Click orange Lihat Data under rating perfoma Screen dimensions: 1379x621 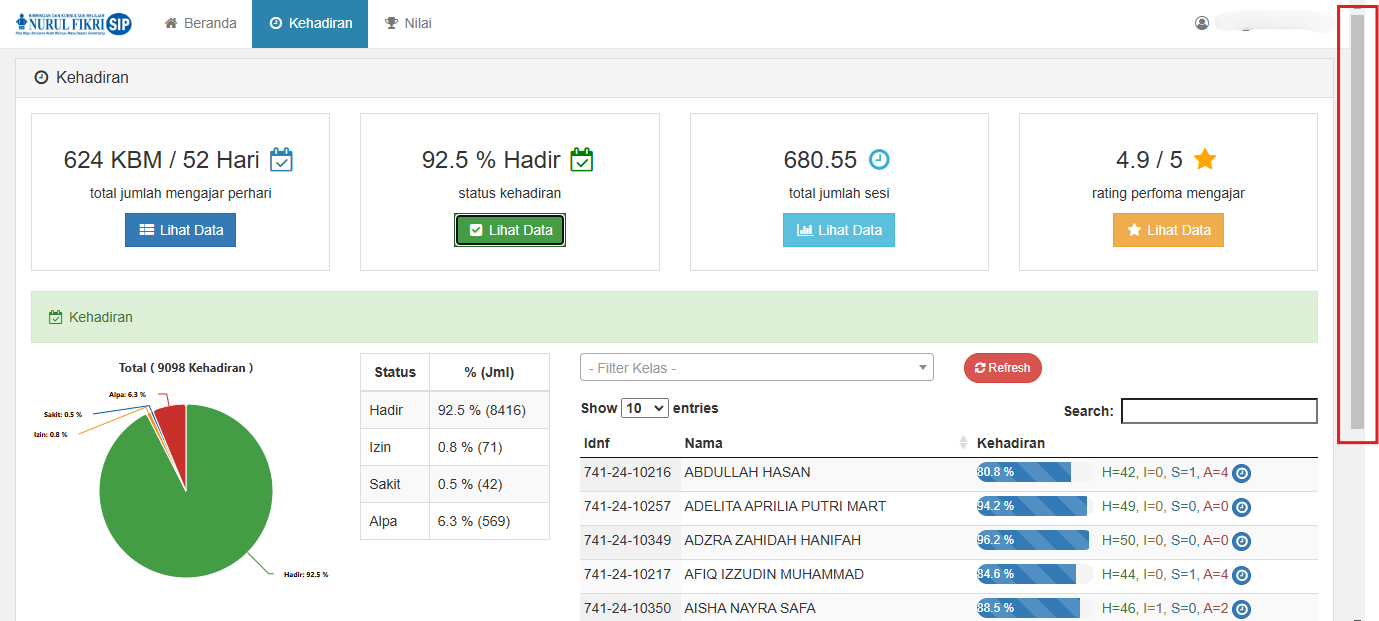point(1168,230)
